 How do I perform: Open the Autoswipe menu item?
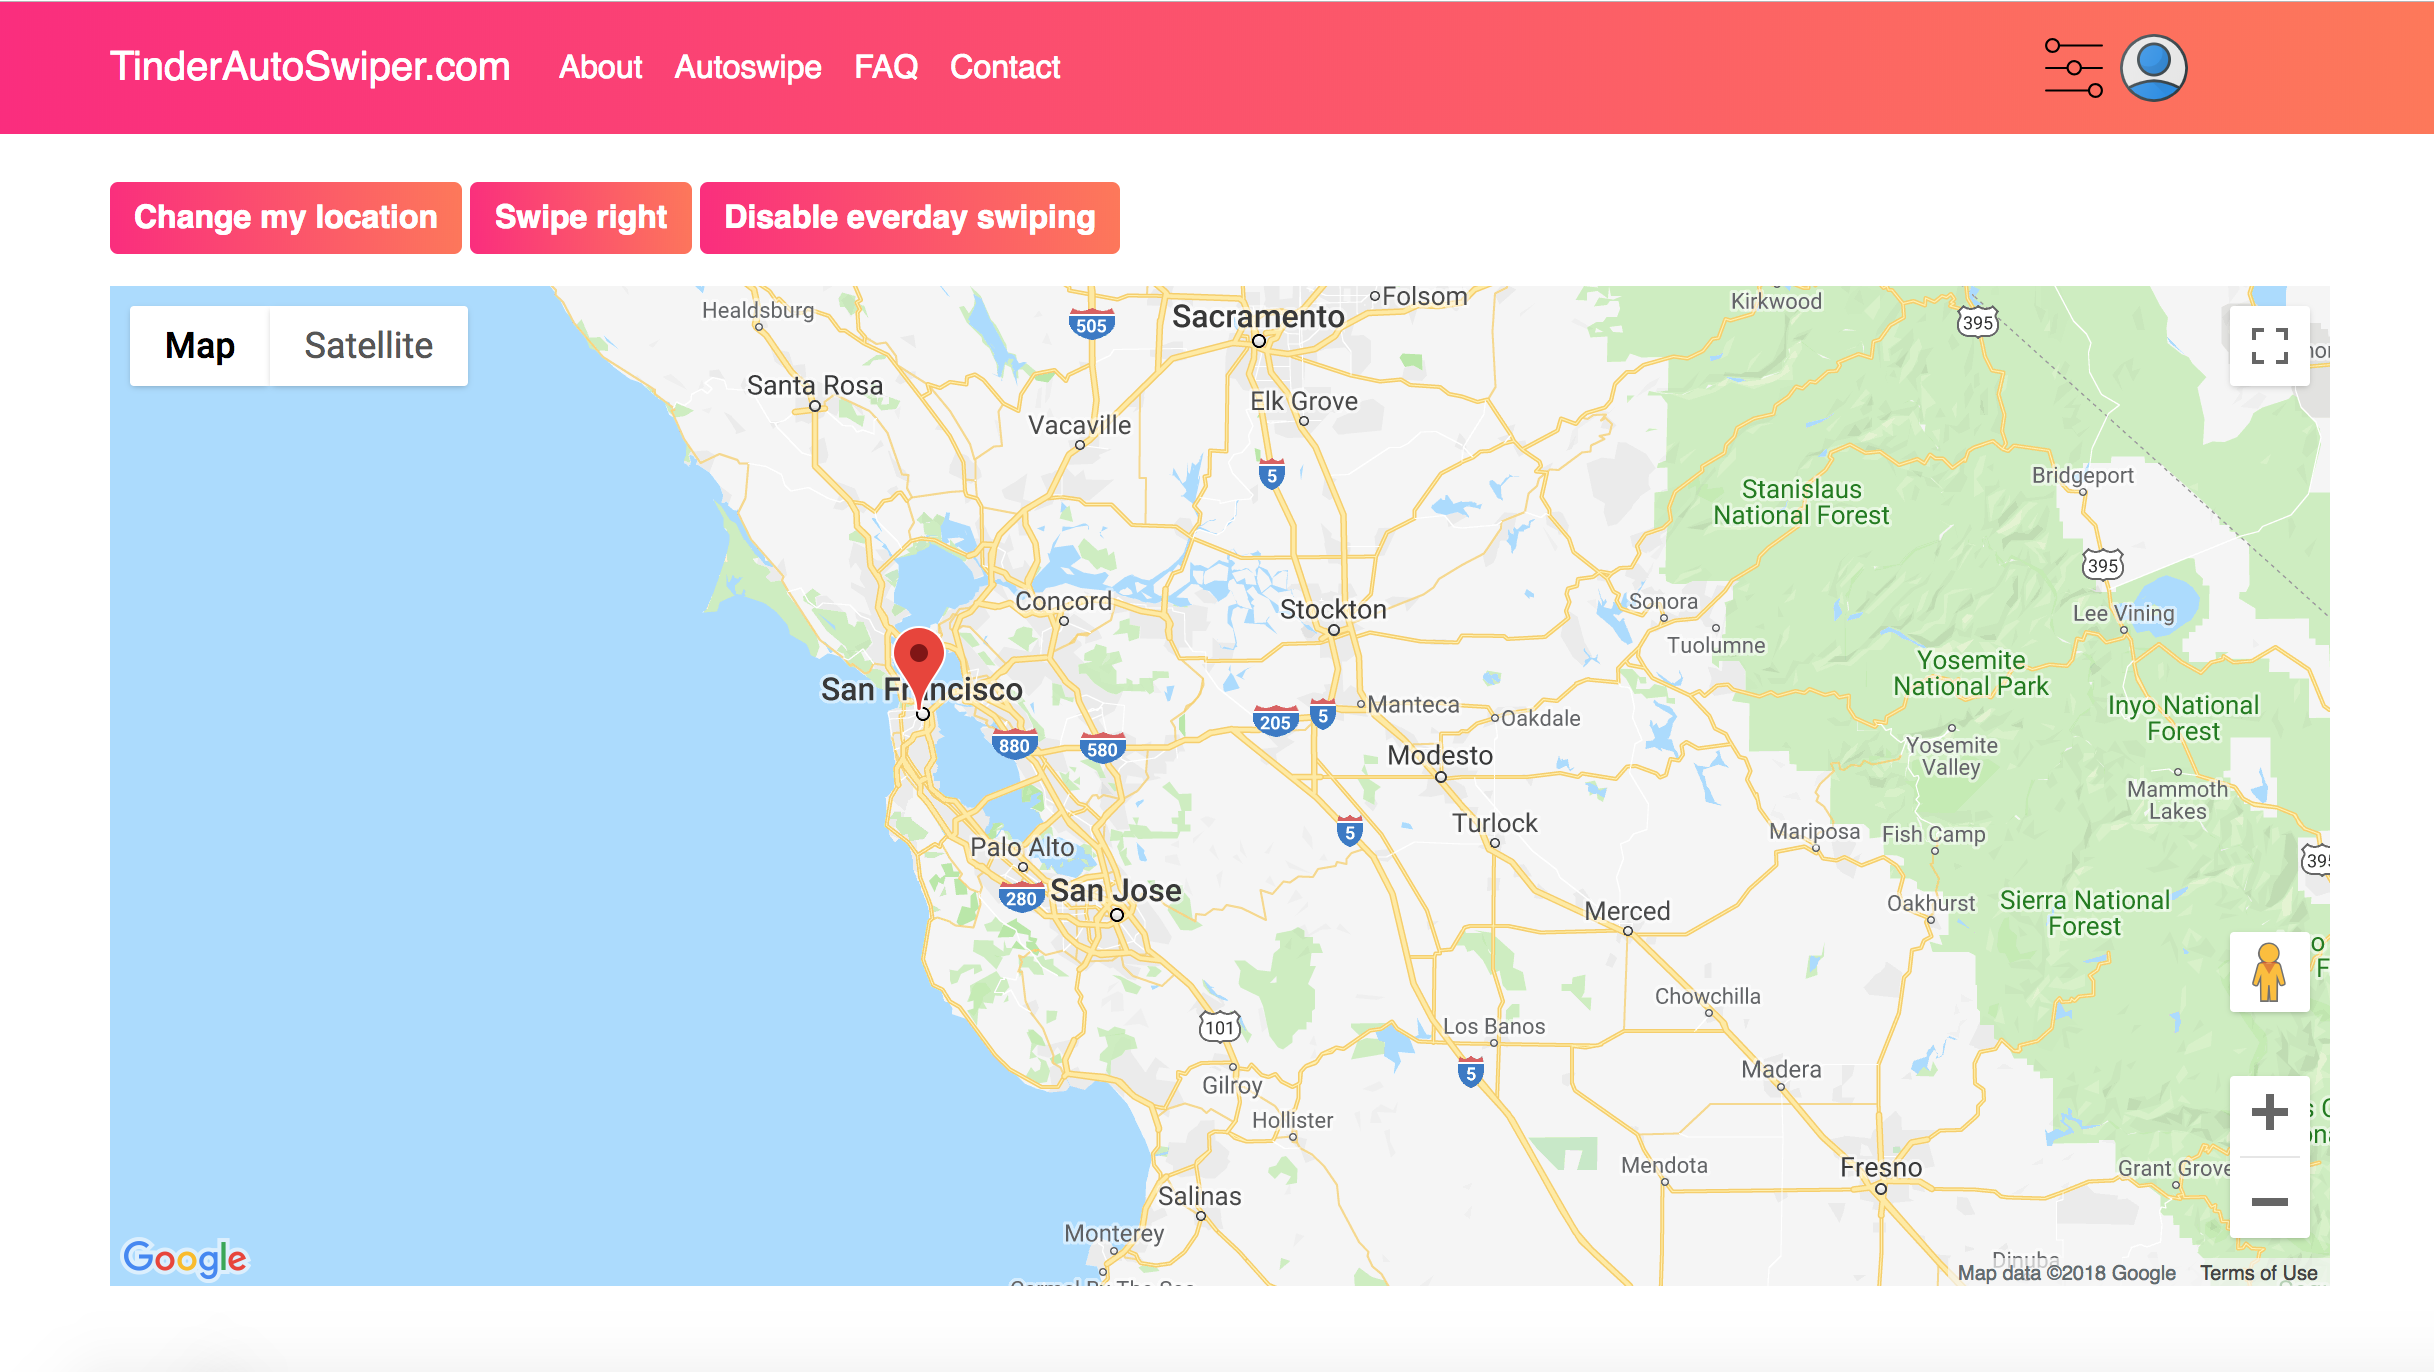748,67
